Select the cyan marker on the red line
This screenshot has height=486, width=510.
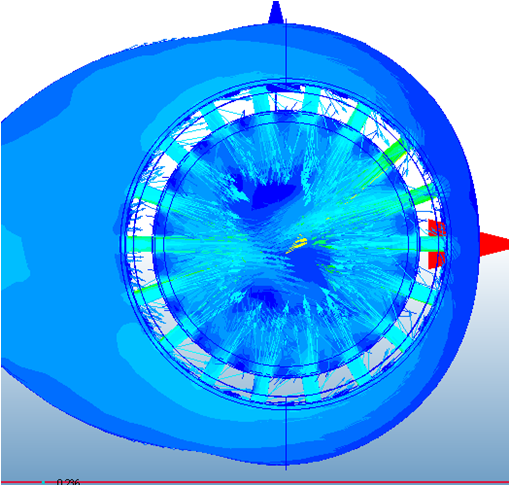coord(43,482)
